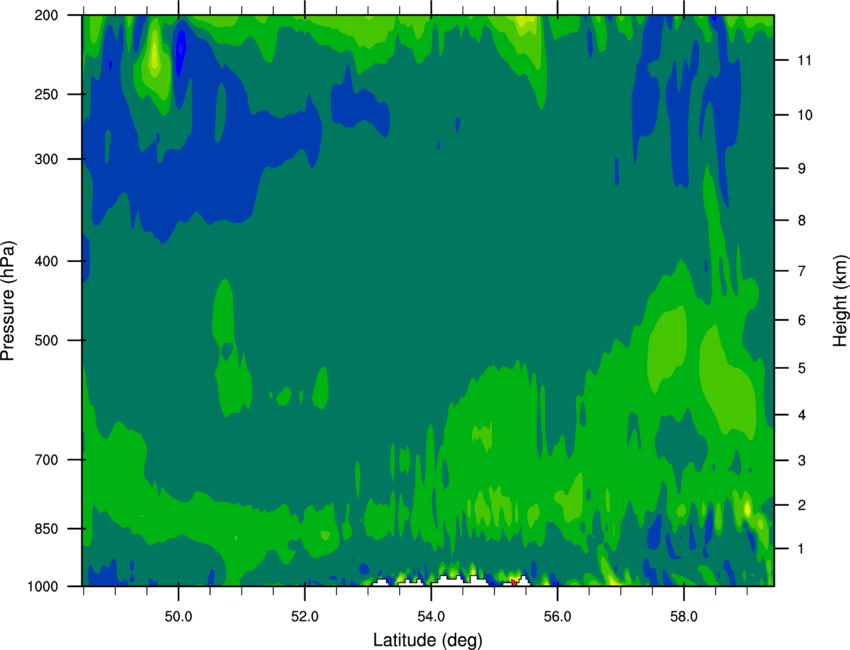Pick the 3 km height label
This screenshot has height=650, width=850.
801,461
